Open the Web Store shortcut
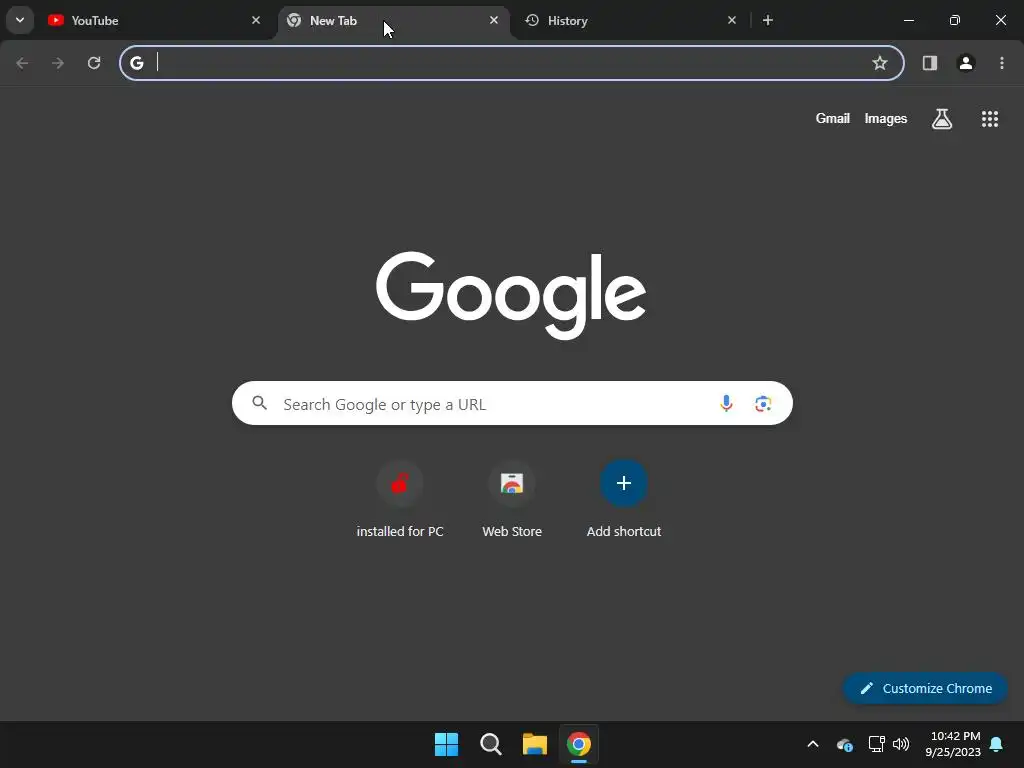The height and width of the screenshot is (768, 1024). click(x=512, y=500)
